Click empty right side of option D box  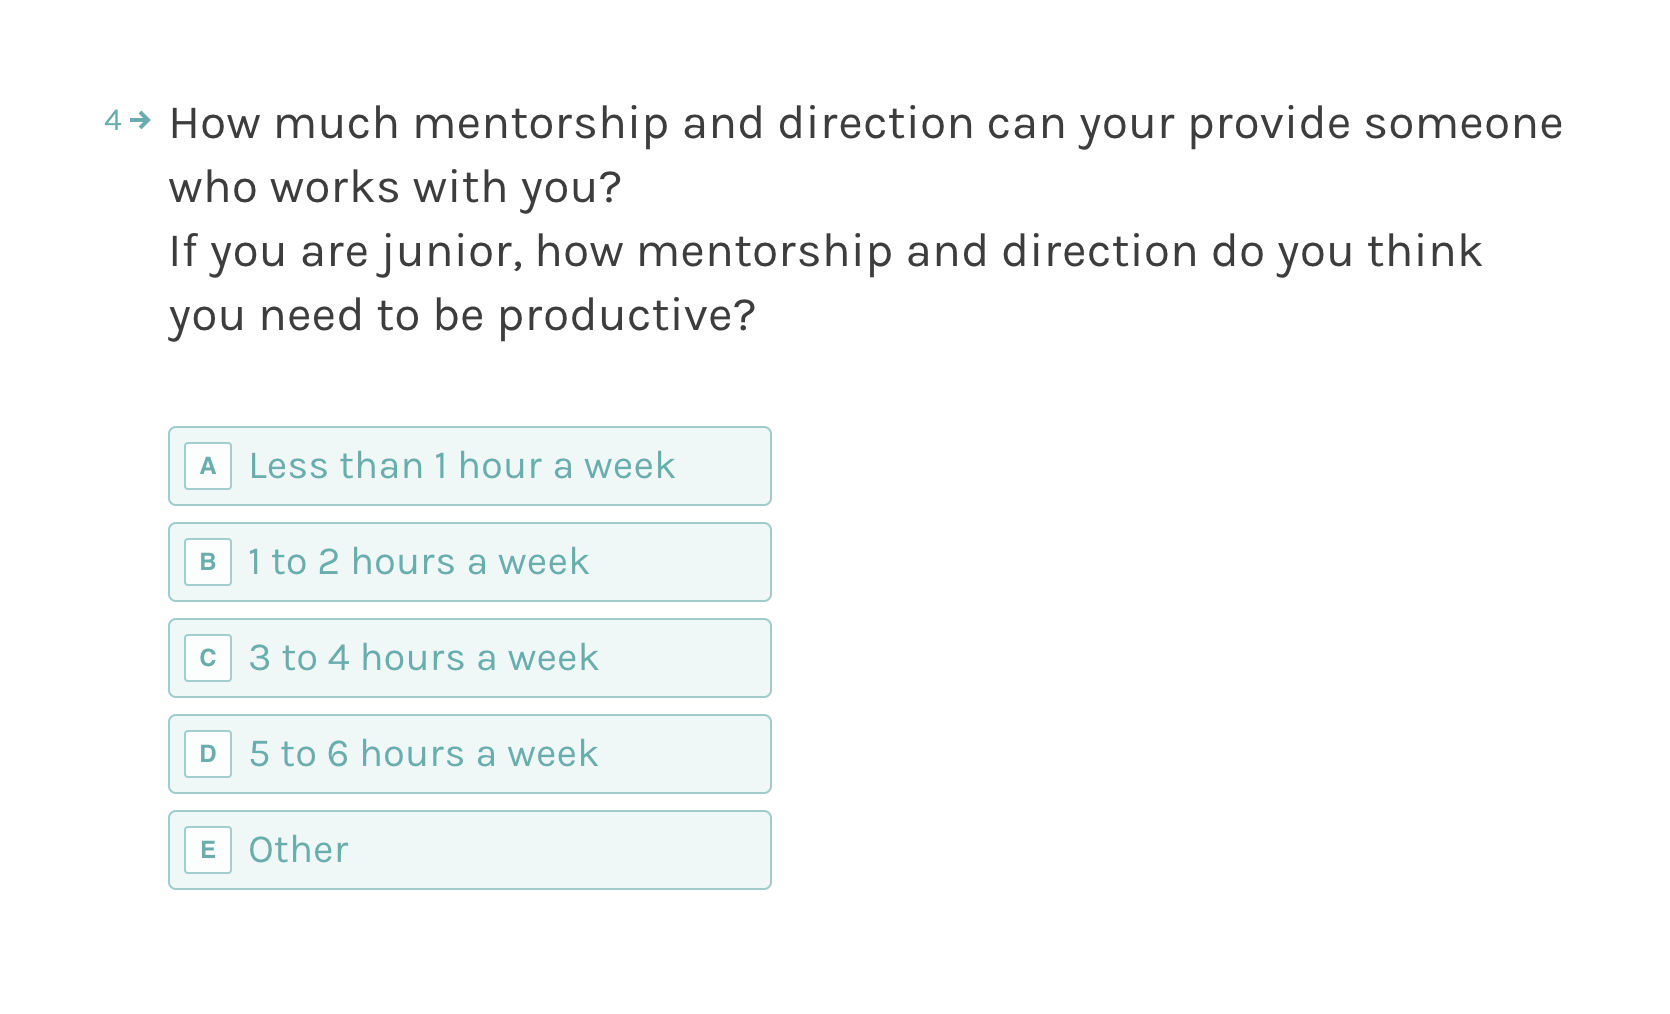pyautogui.click(x=690, y=754)
